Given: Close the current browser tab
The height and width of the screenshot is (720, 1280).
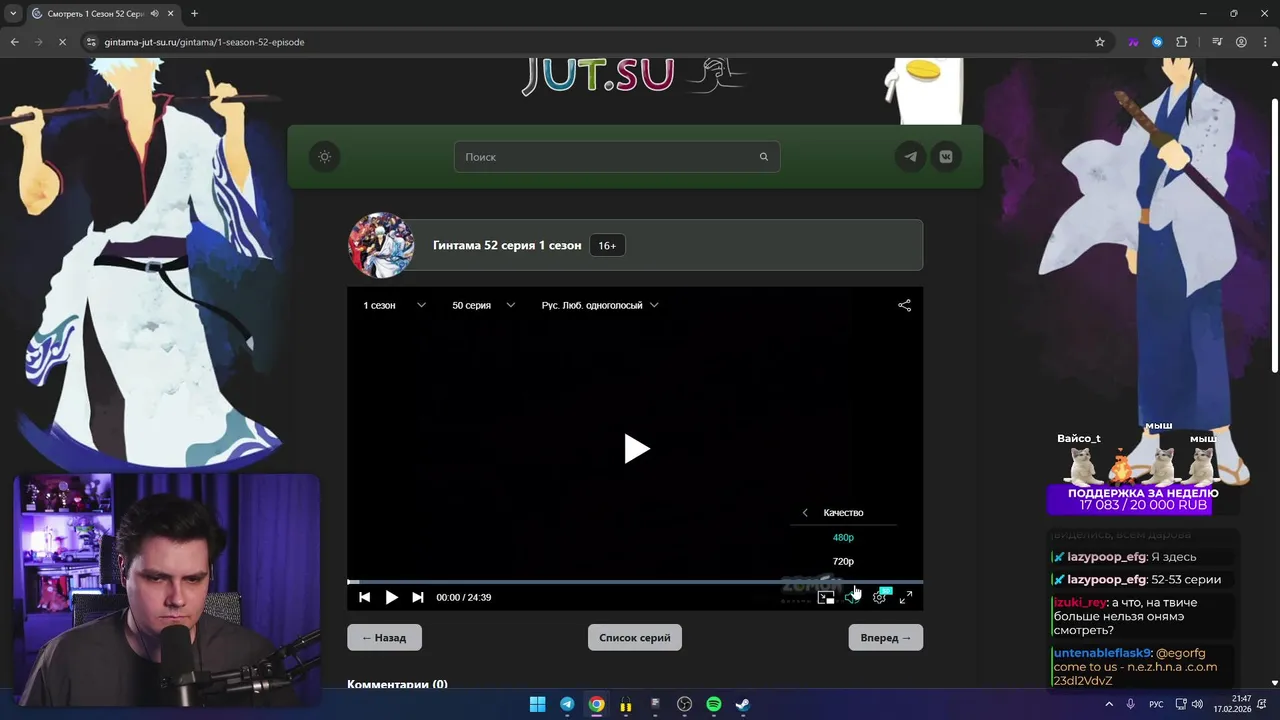Looking at the screenshot, I should pyautogui.click(x=171, y=14).
